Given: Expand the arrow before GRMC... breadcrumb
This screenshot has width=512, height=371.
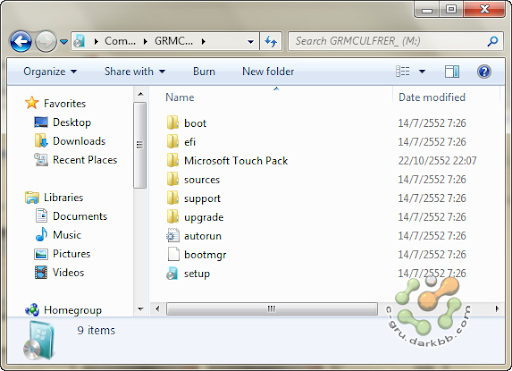Looking at the screenshot, I should pyautogui.click(x=145, y=42).
